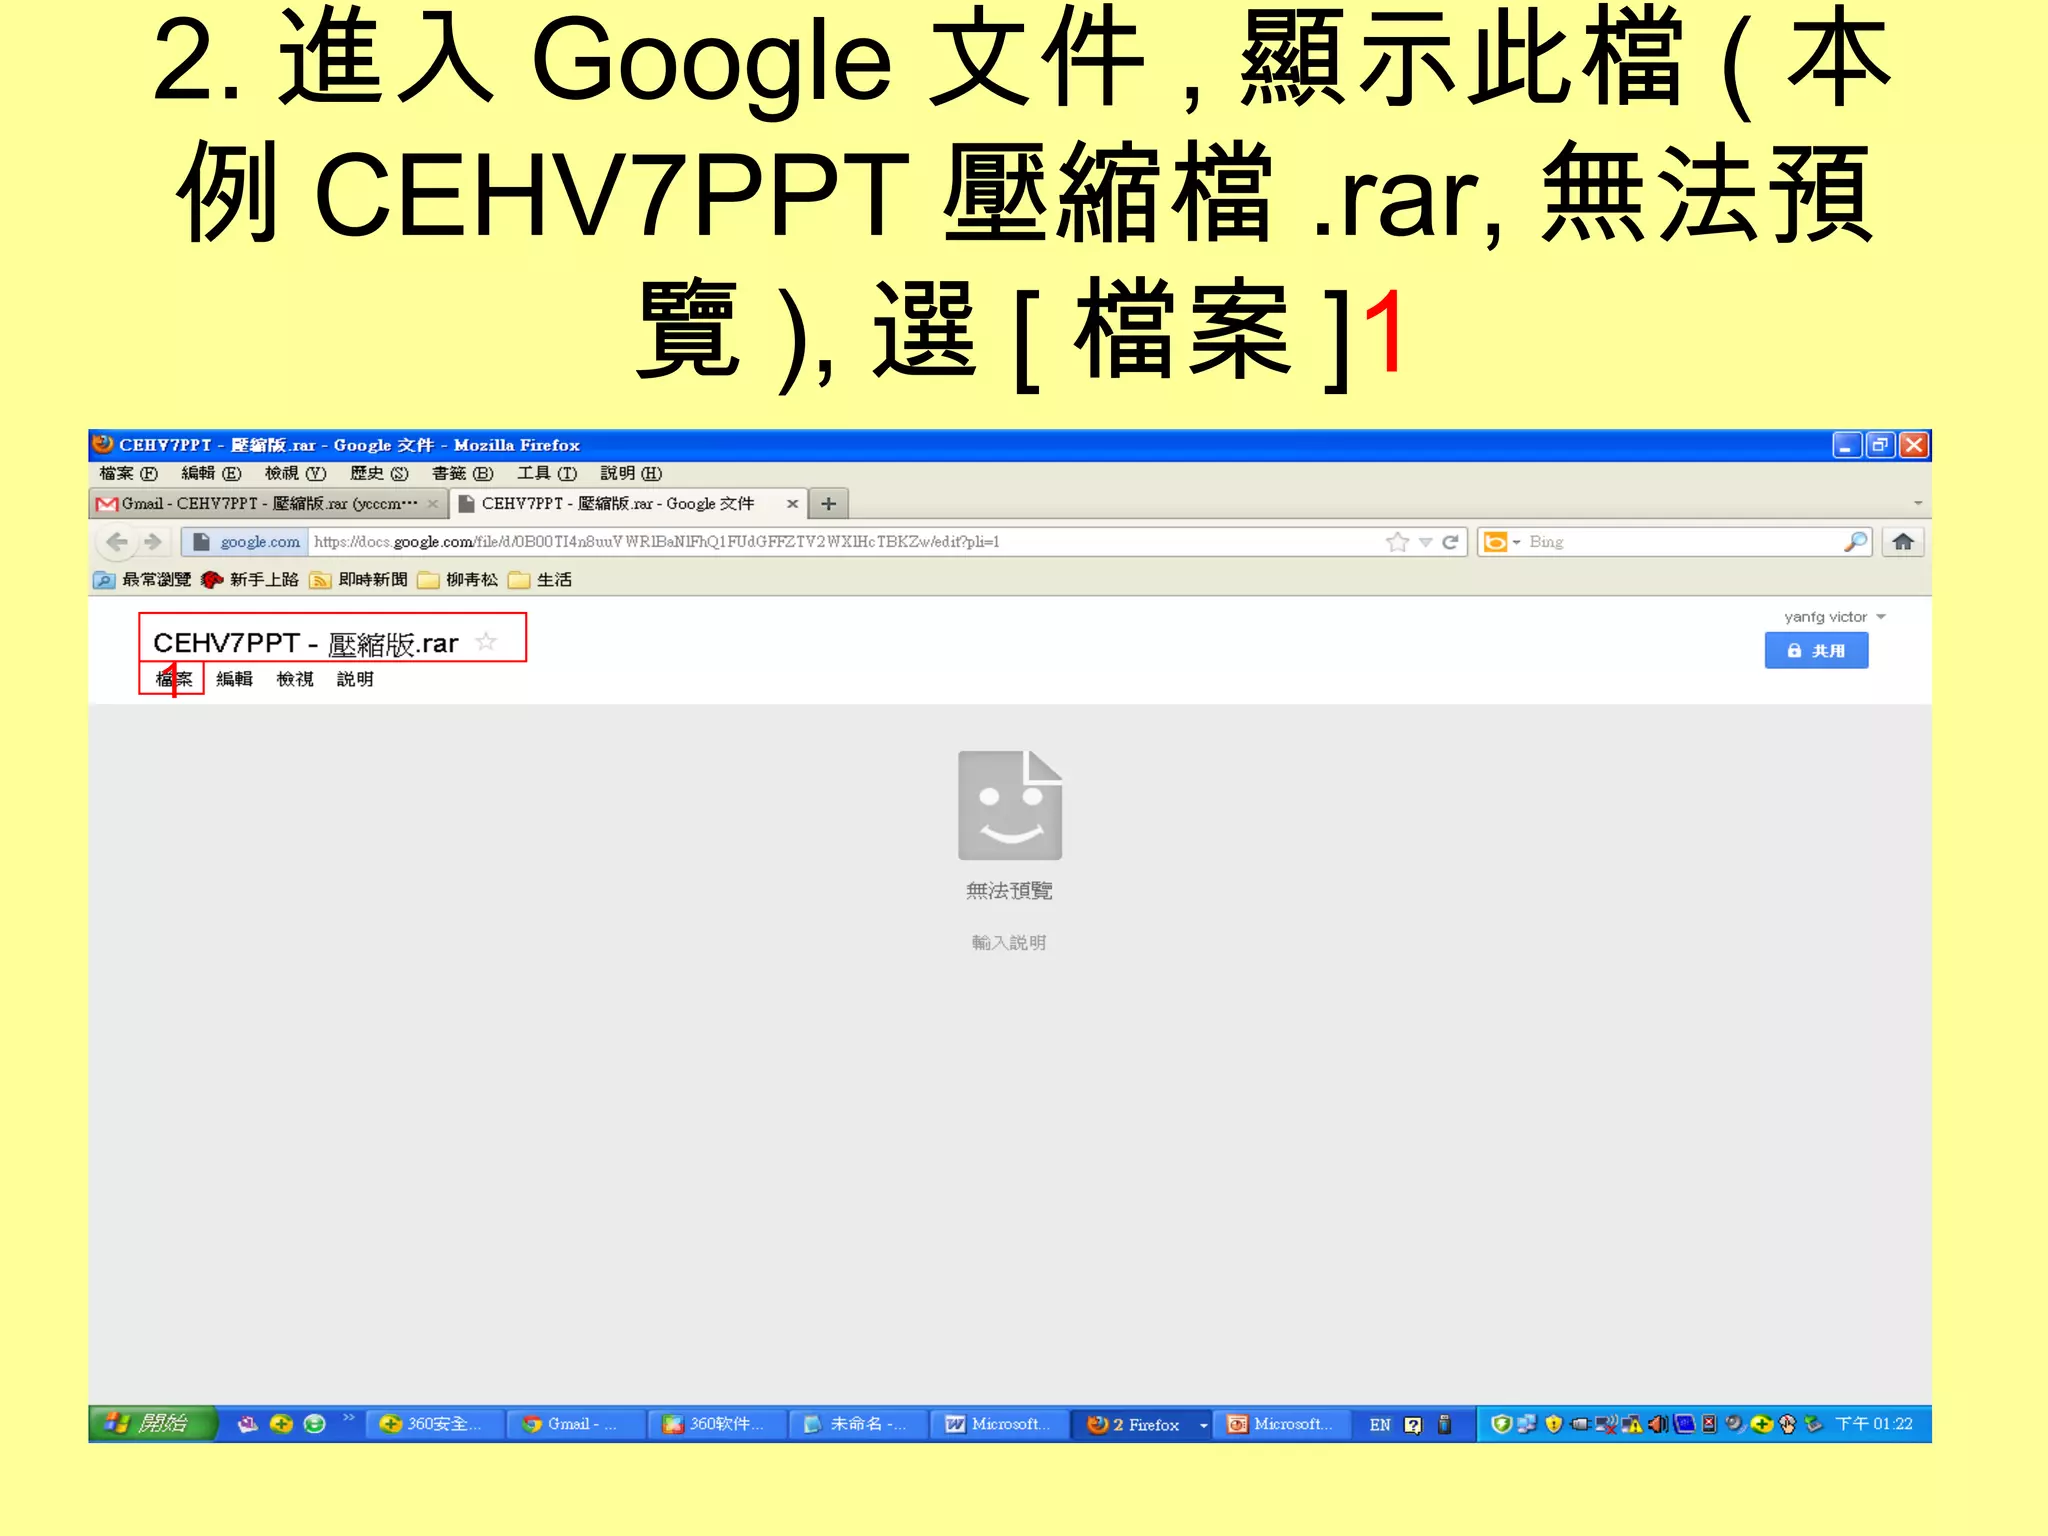The height and width of the screenshot is (1536, 2048).
Task: Open Google Docs 說明 menu
Action: 355,679
